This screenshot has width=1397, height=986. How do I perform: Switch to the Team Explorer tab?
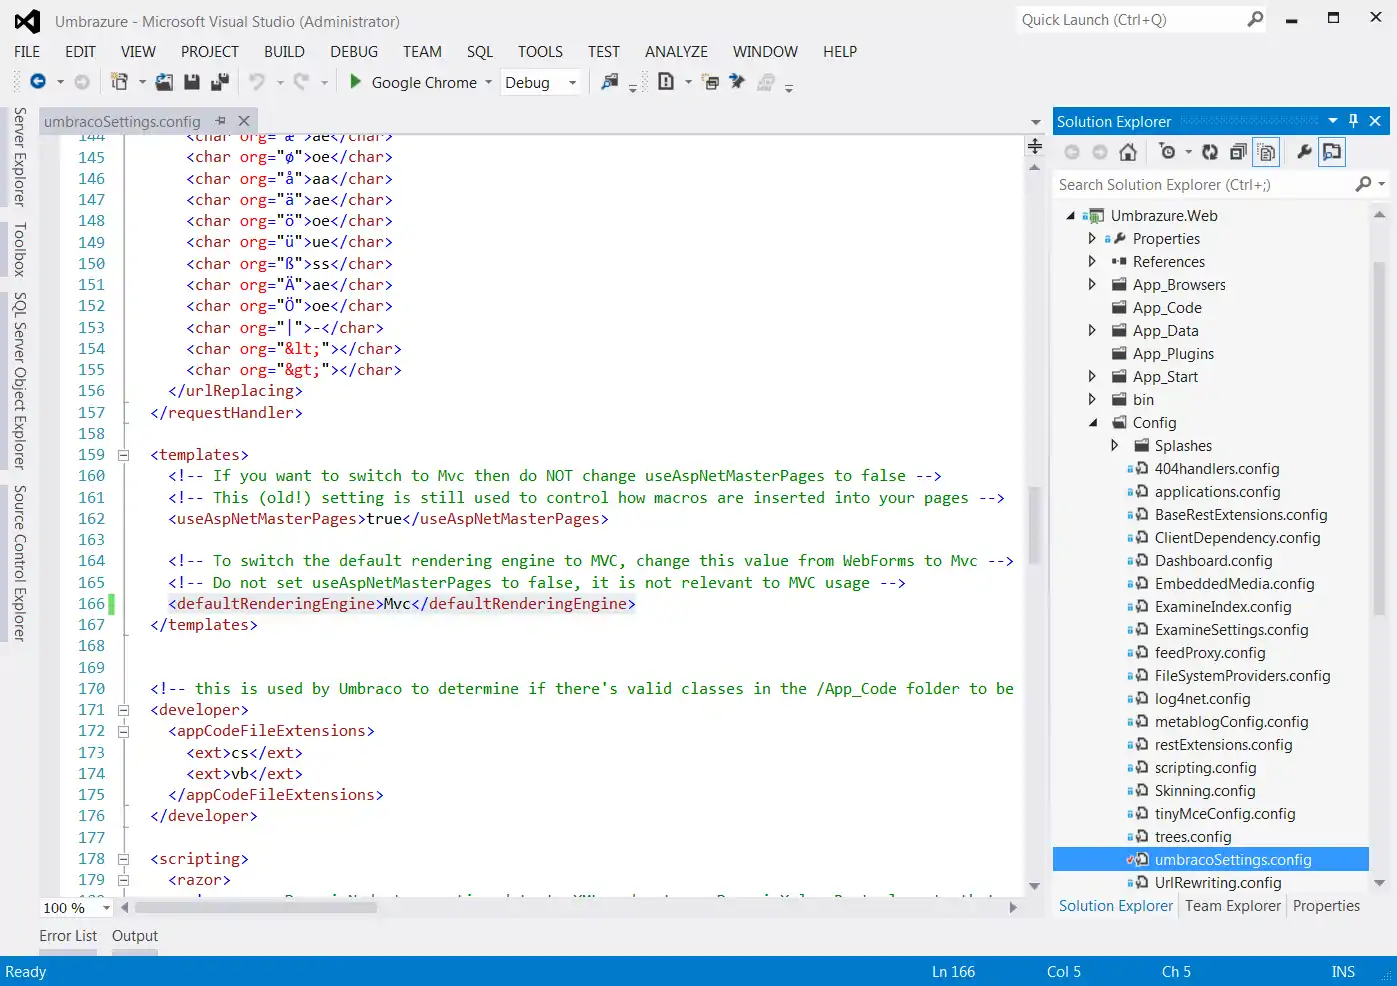1233,906
